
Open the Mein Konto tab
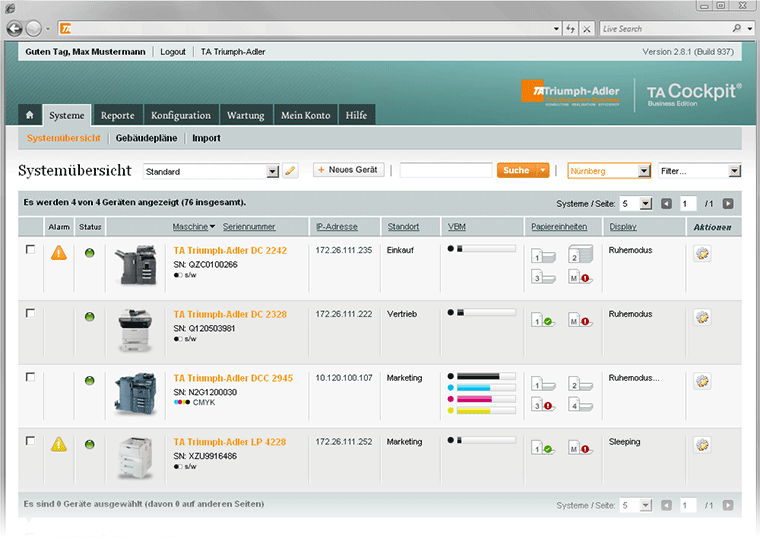(x=305, y=115)
